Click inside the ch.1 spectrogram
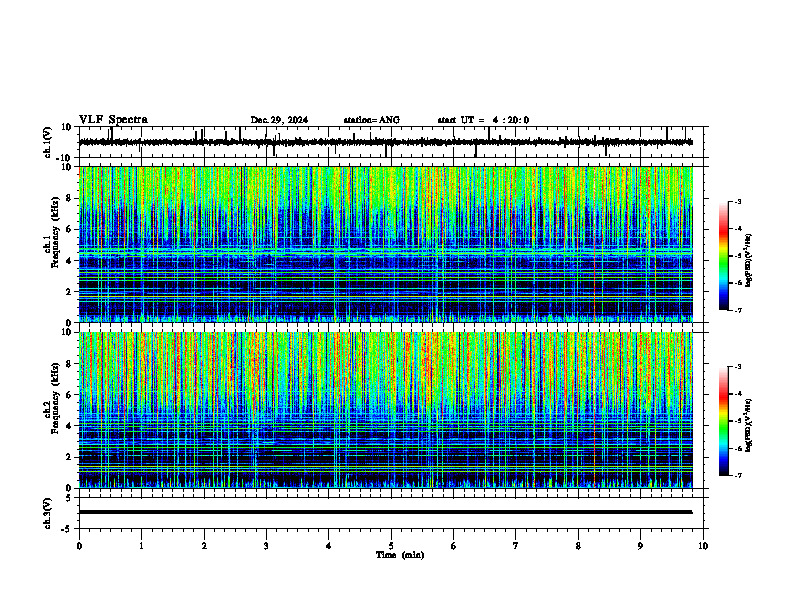Viewport: 792px width, 612px height. click(386, 244)
